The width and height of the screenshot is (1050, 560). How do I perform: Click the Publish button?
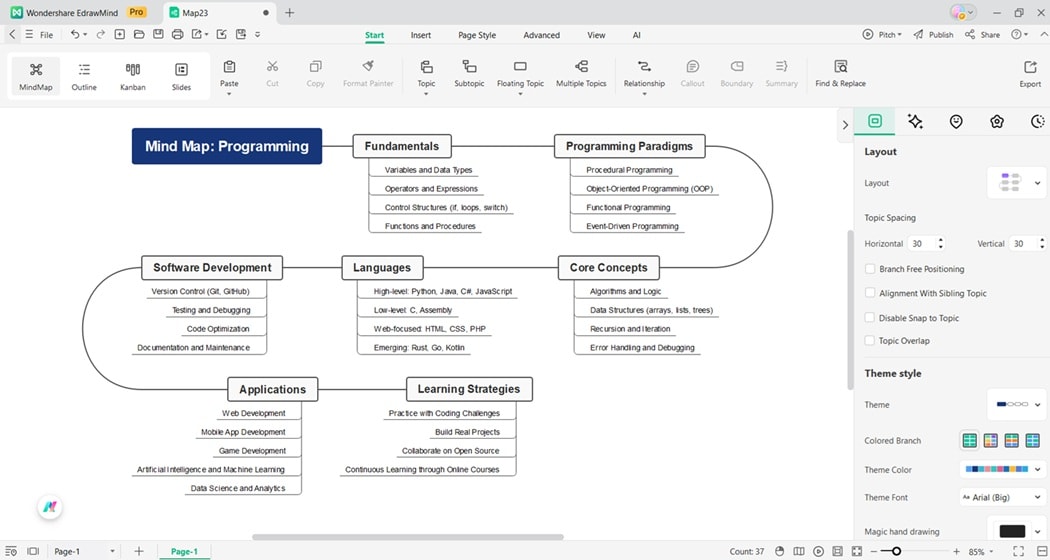(x=933, y=35)
